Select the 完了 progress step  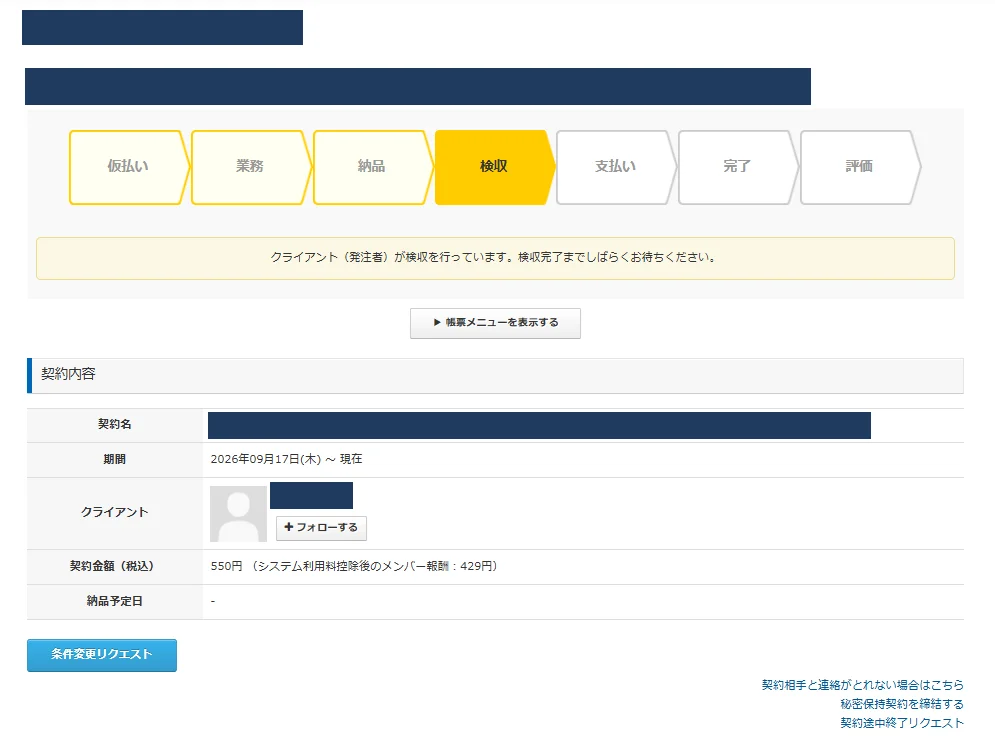click(737, 167)
